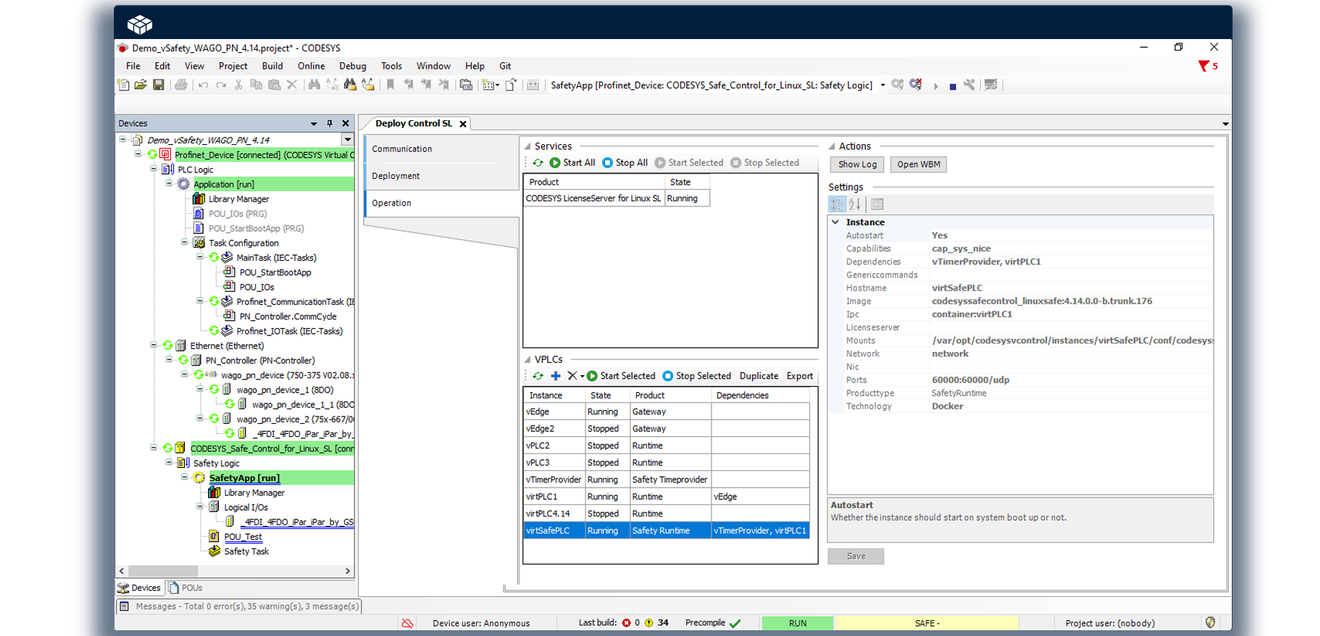The height and width of the screenshot is (636, 1320).
Task: Click the blue plus add VPLC icon
Action: click(556, 376)
